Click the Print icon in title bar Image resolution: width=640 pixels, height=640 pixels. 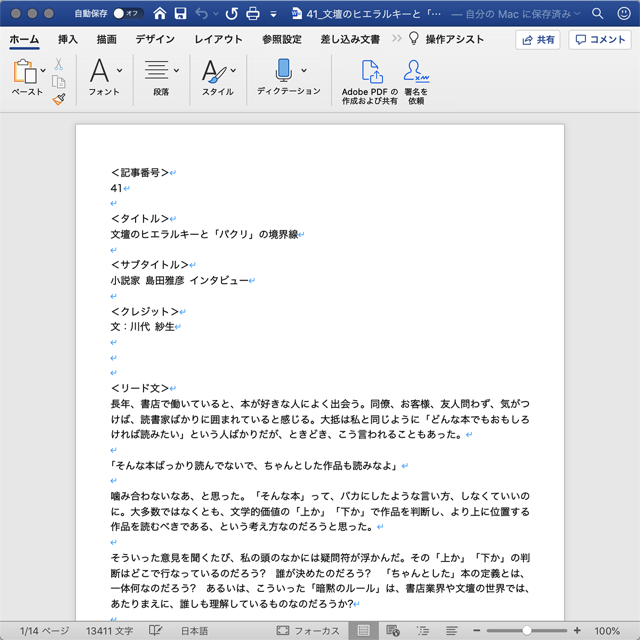[253, 14]
